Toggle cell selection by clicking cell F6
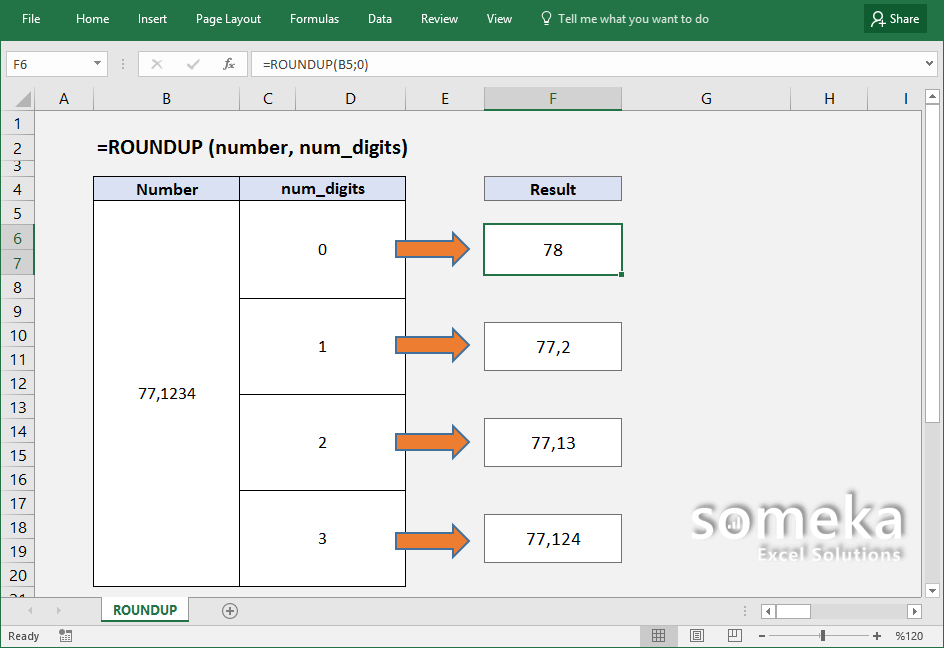This screenshot has width=944, height=648. (552, 249)
